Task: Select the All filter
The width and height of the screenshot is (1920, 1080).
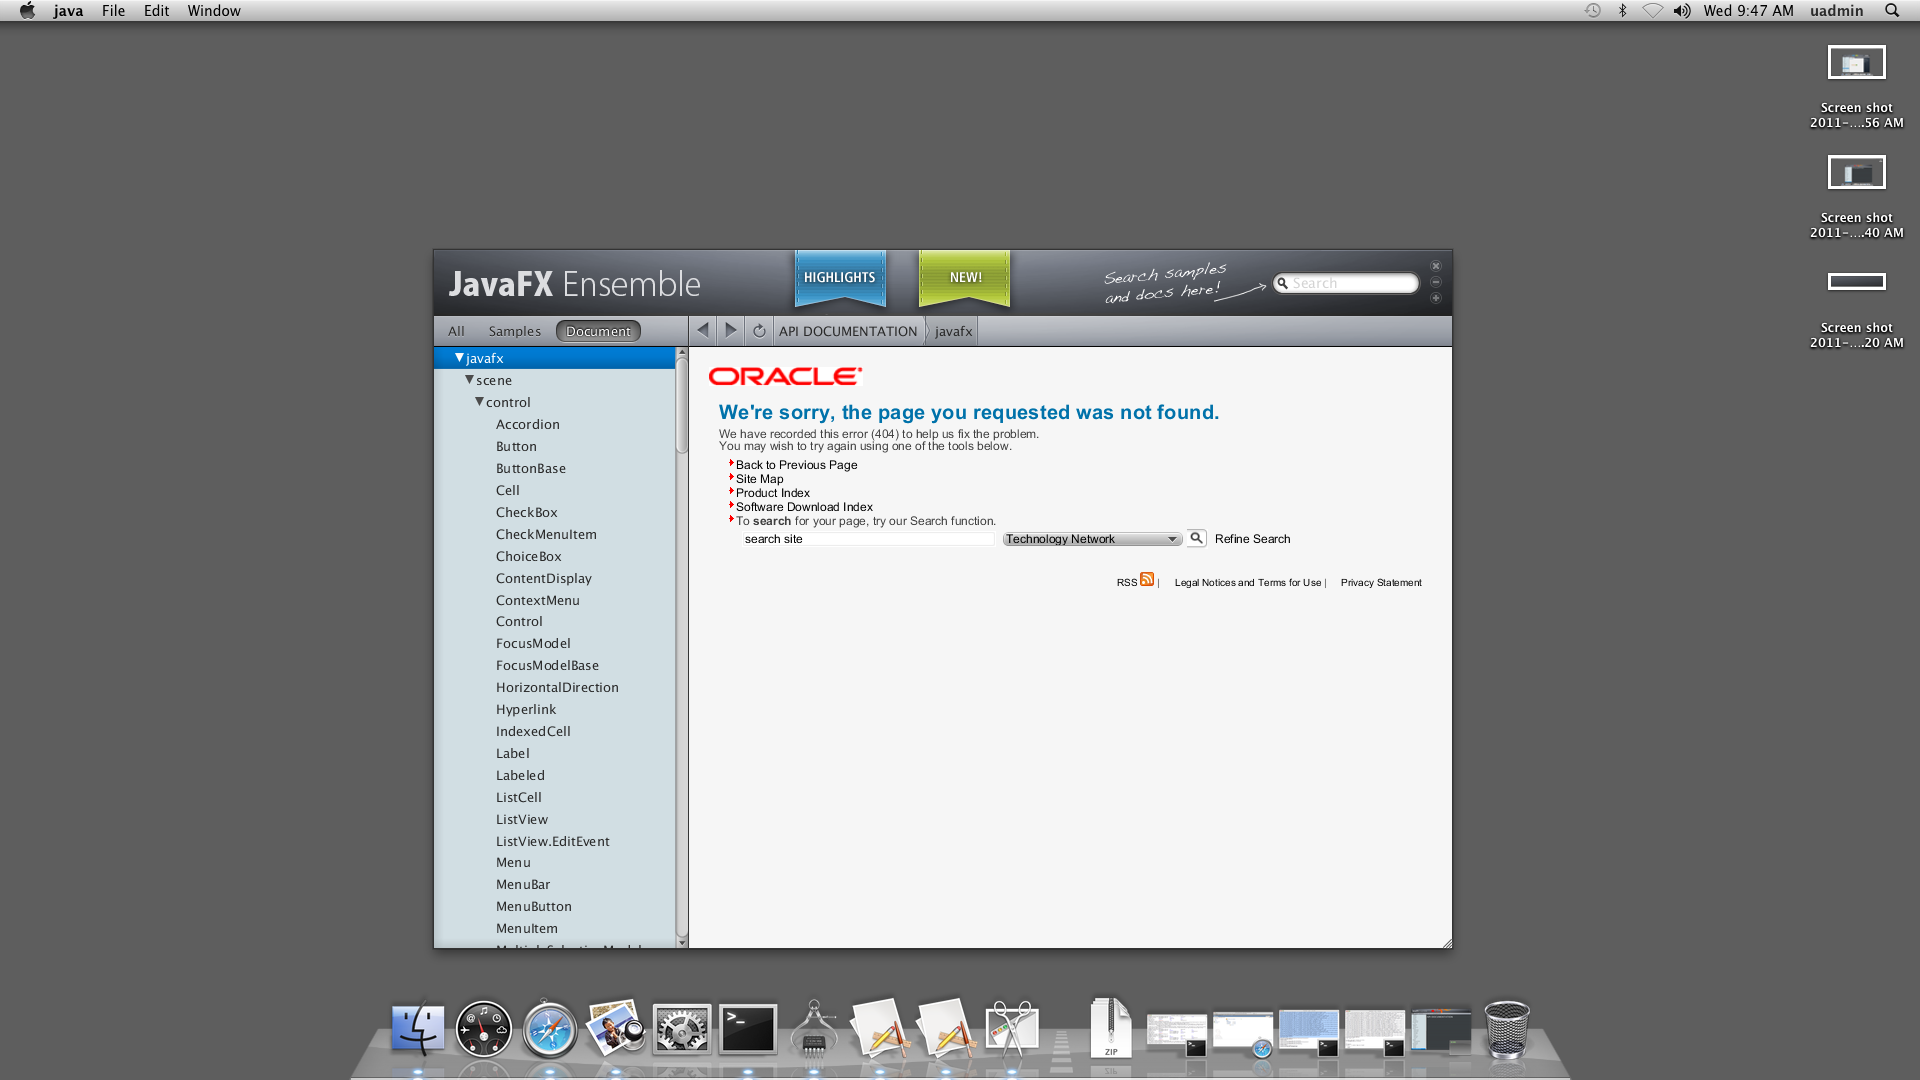Action: click(456, 331)
